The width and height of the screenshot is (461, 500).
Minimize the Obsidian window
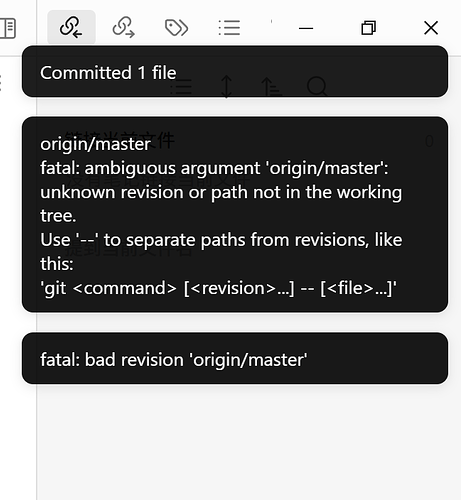click(x=306, y=28)
